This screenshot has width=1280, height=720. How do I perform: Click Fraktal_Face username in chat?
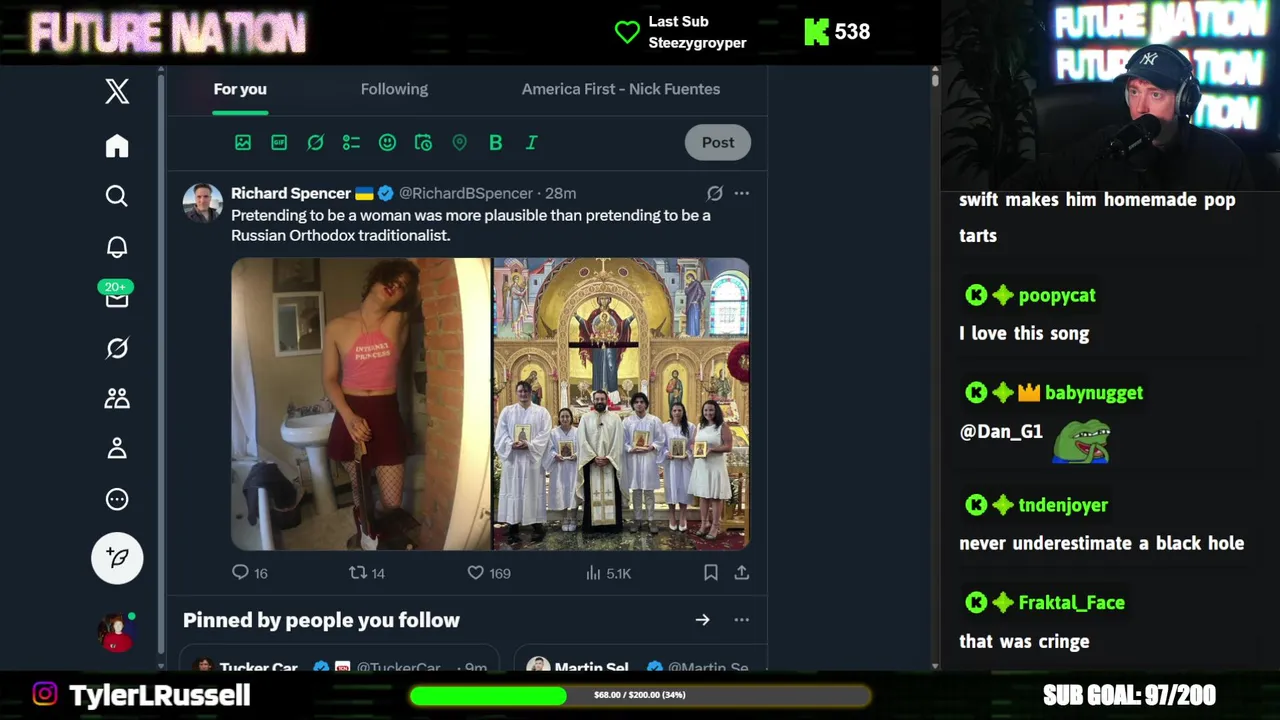(1071, 603)
